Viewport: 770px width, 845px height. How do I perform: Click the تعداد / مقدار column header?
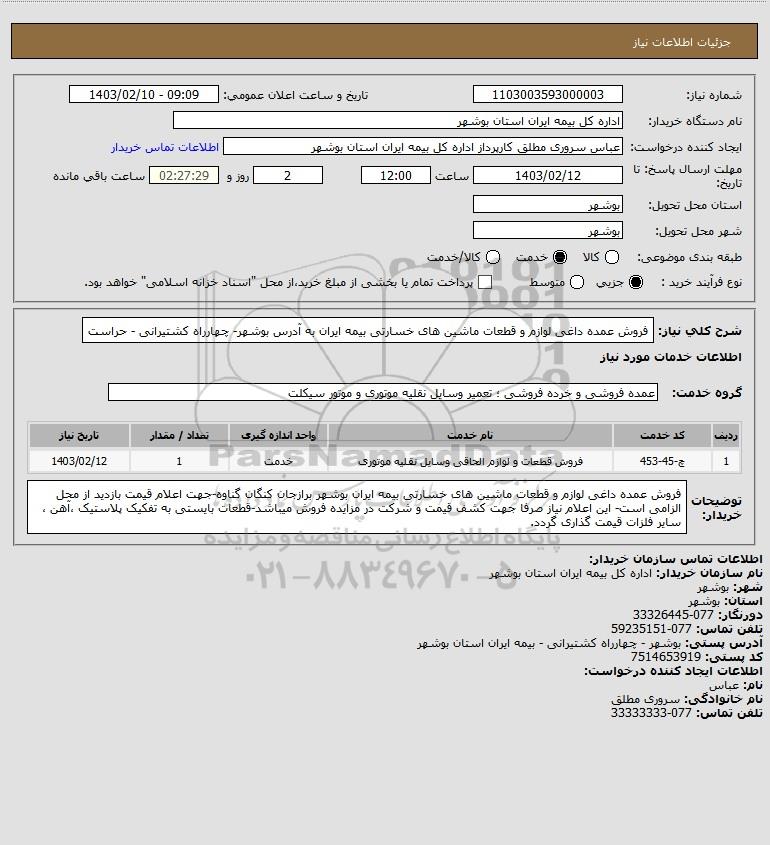[x=179, y=435]
